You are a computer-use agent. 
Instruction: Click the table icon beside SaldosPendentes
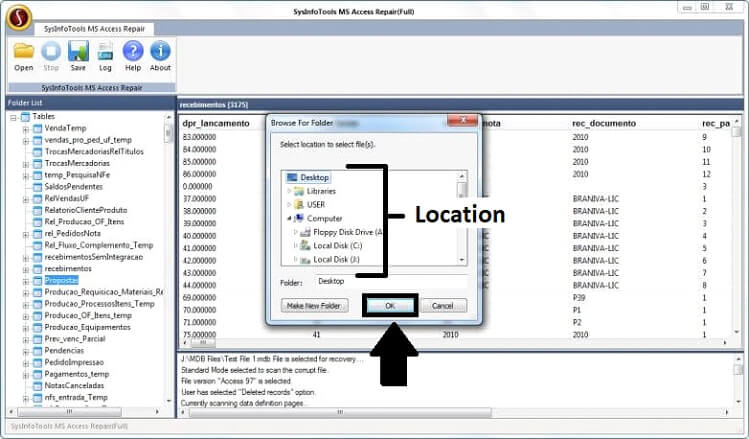click(x=38, y=187)
